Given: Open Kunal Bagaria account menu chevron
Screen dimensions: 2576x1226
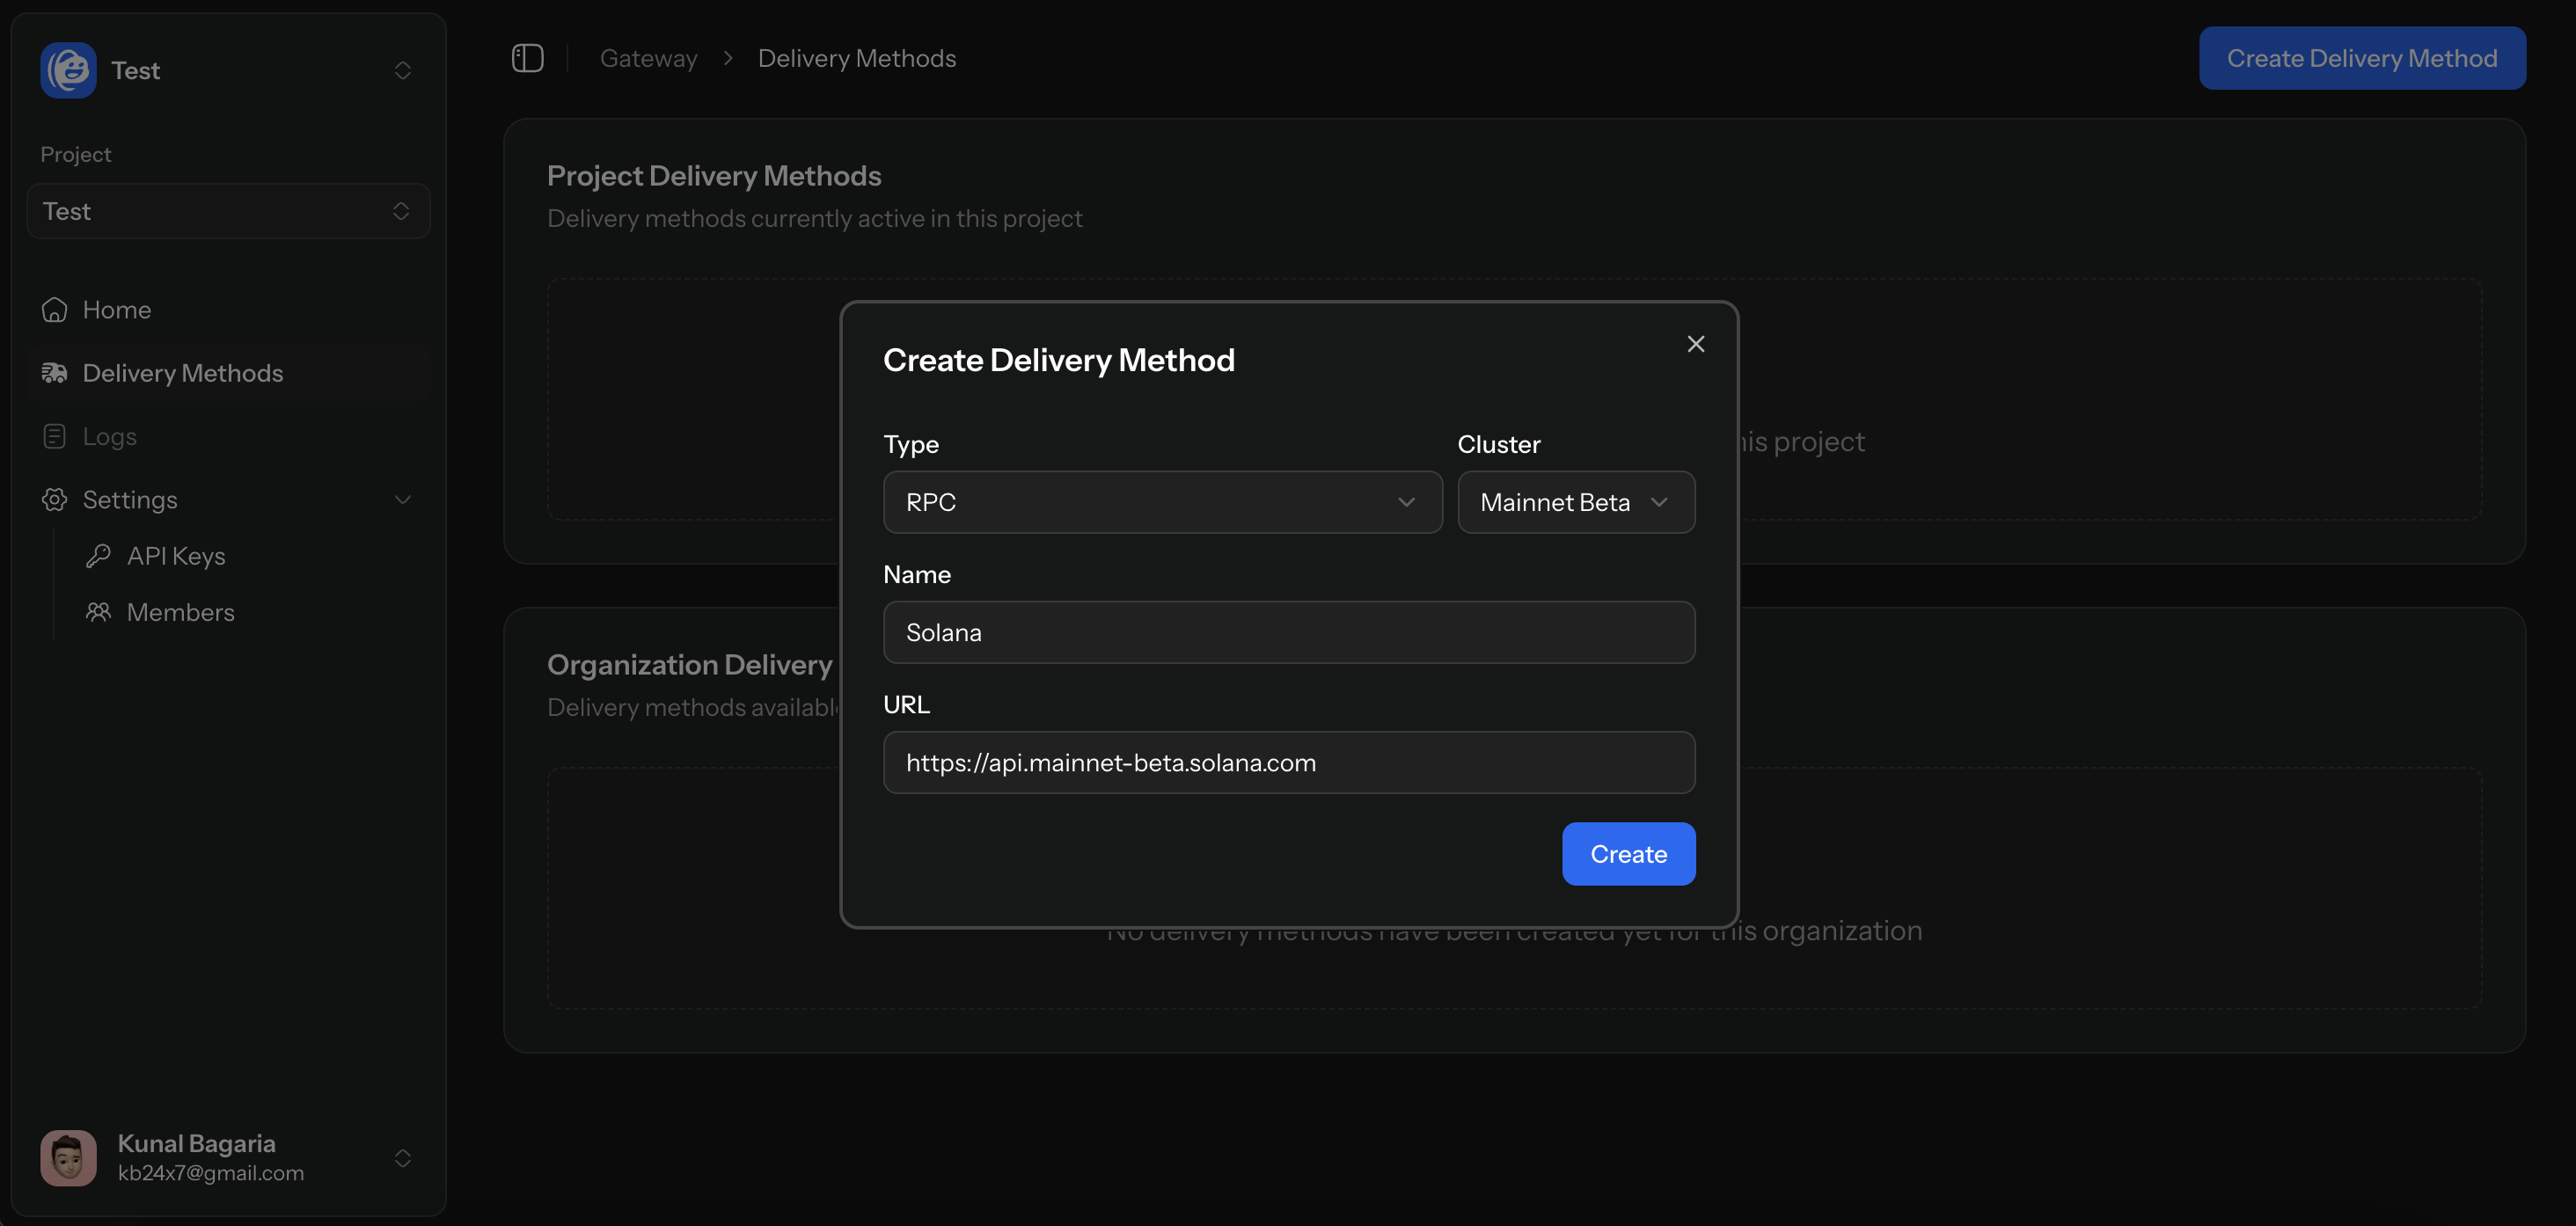Looking at the screenshot, I should click(x=403, y=1158).
